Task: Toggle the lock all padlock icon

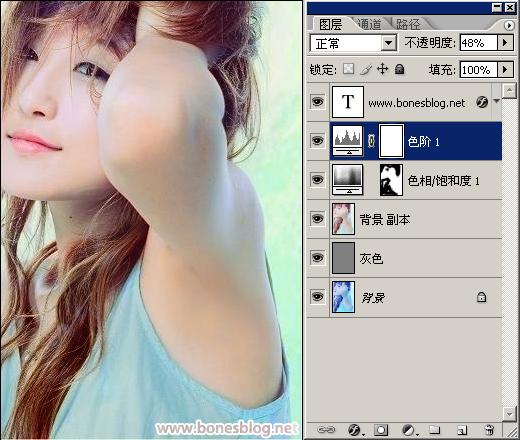Action: coord(400,69)
